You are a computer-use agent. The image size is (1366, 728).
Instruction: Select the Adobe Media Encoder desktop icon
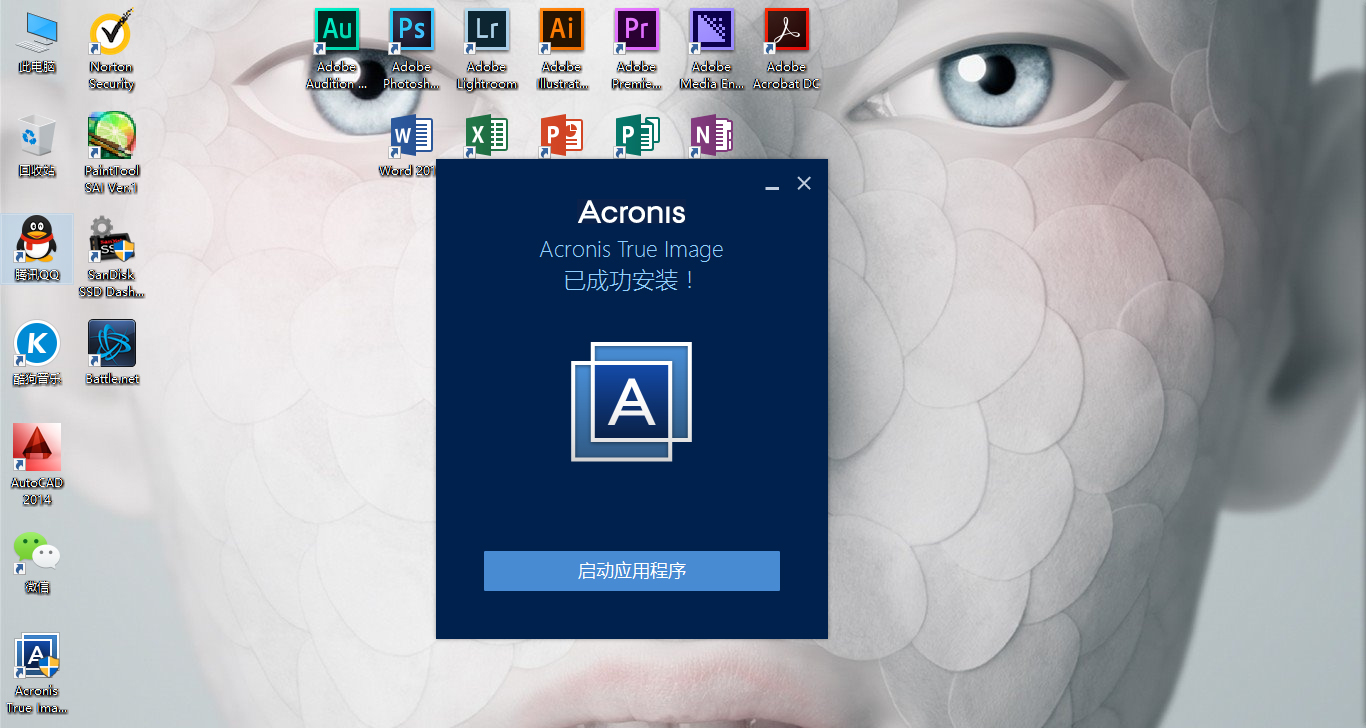click(712, 49)
